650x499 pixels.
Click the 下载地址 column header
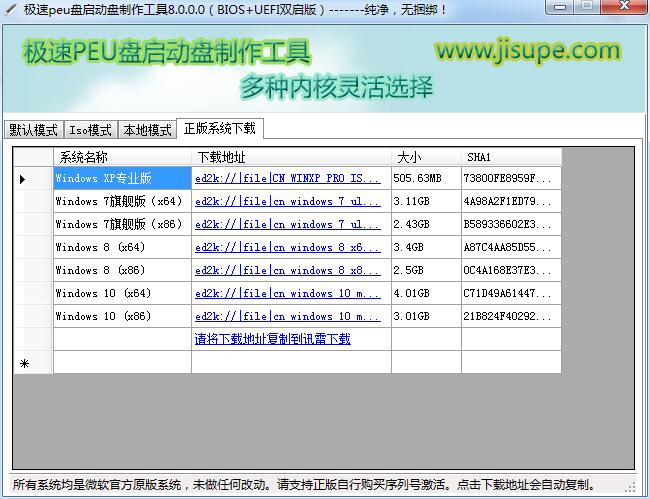tap(291, 157)
